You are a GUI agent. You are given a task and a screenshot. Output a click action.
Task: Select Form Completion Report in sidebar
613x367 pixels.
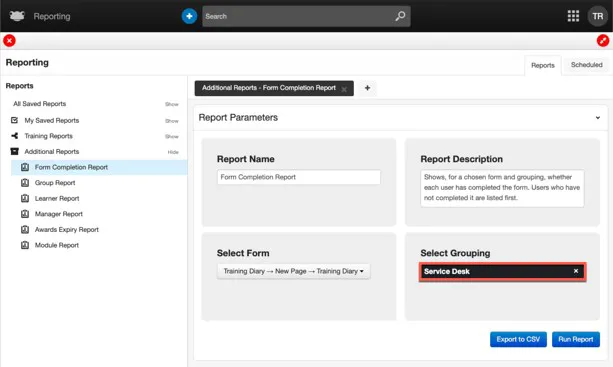point(99,167)
